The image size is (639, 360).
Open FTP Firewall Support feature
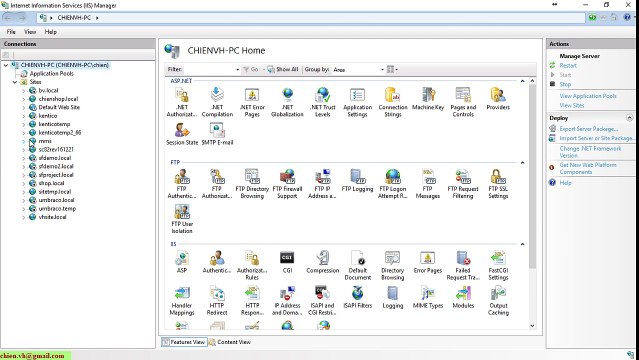tap(287, 184)
